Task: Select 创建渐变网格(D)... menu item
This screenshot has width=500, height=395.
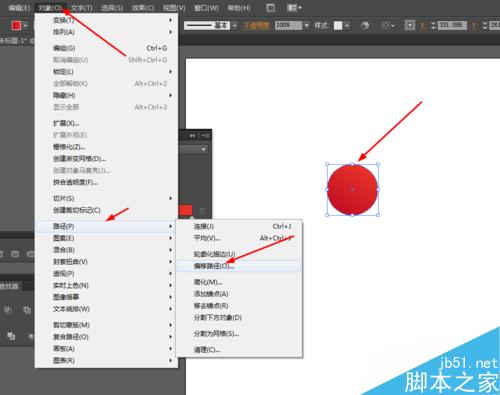Action: [x=106, y=159]
